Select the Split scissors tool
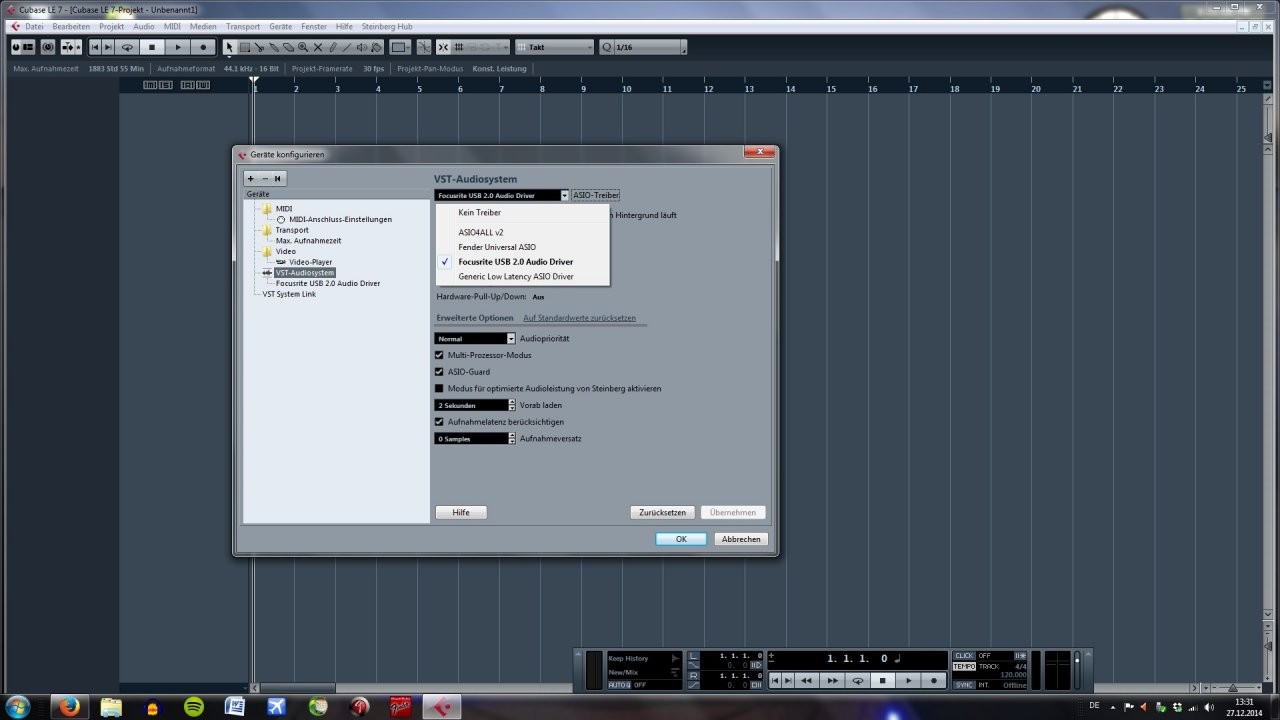The width and height of the screenshot is (1280, 720). click(x=259, y=47)
